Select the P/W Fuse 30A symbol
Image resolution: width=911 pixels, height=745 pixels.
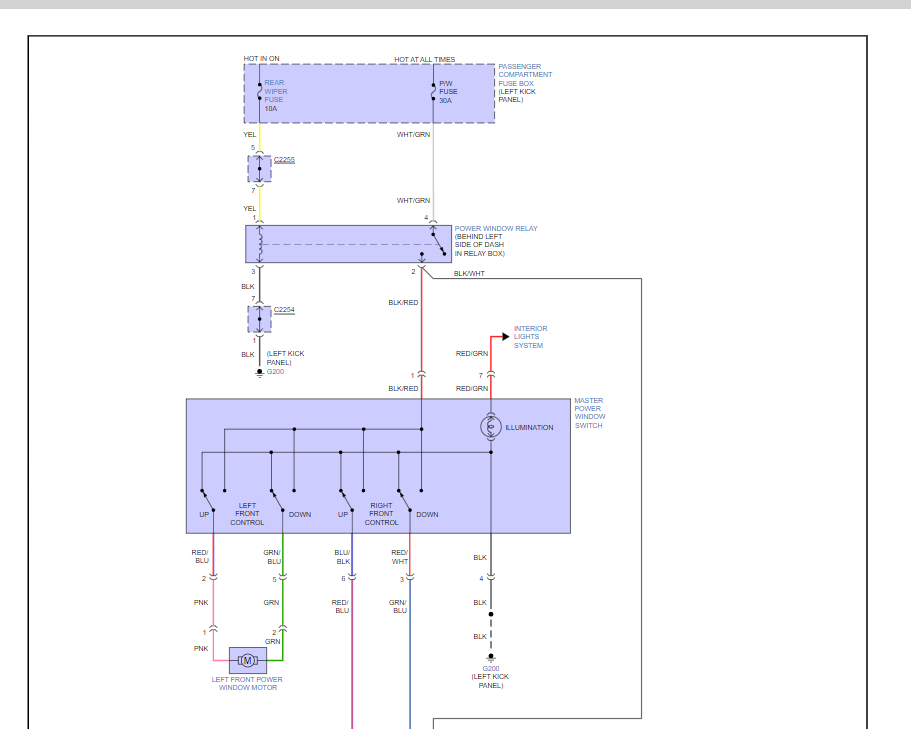coord(433,92)
